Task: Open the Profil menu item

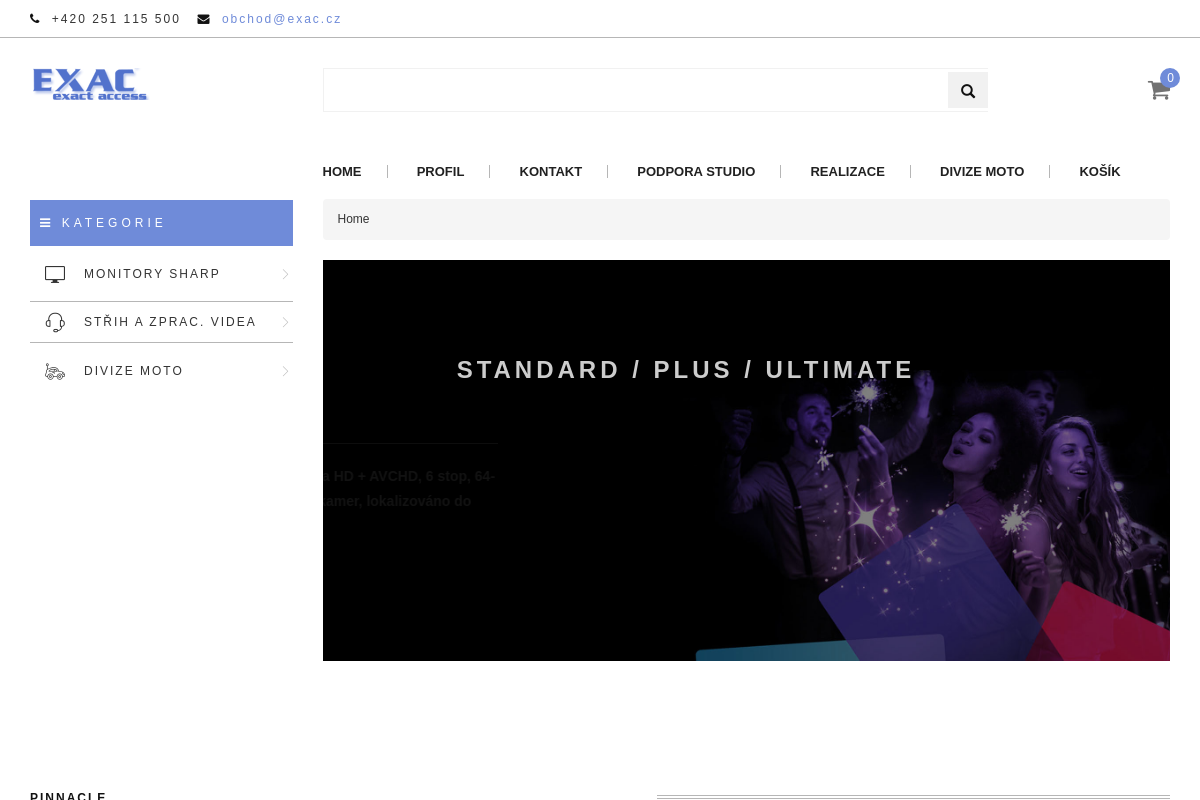Action: click(440, 172)
